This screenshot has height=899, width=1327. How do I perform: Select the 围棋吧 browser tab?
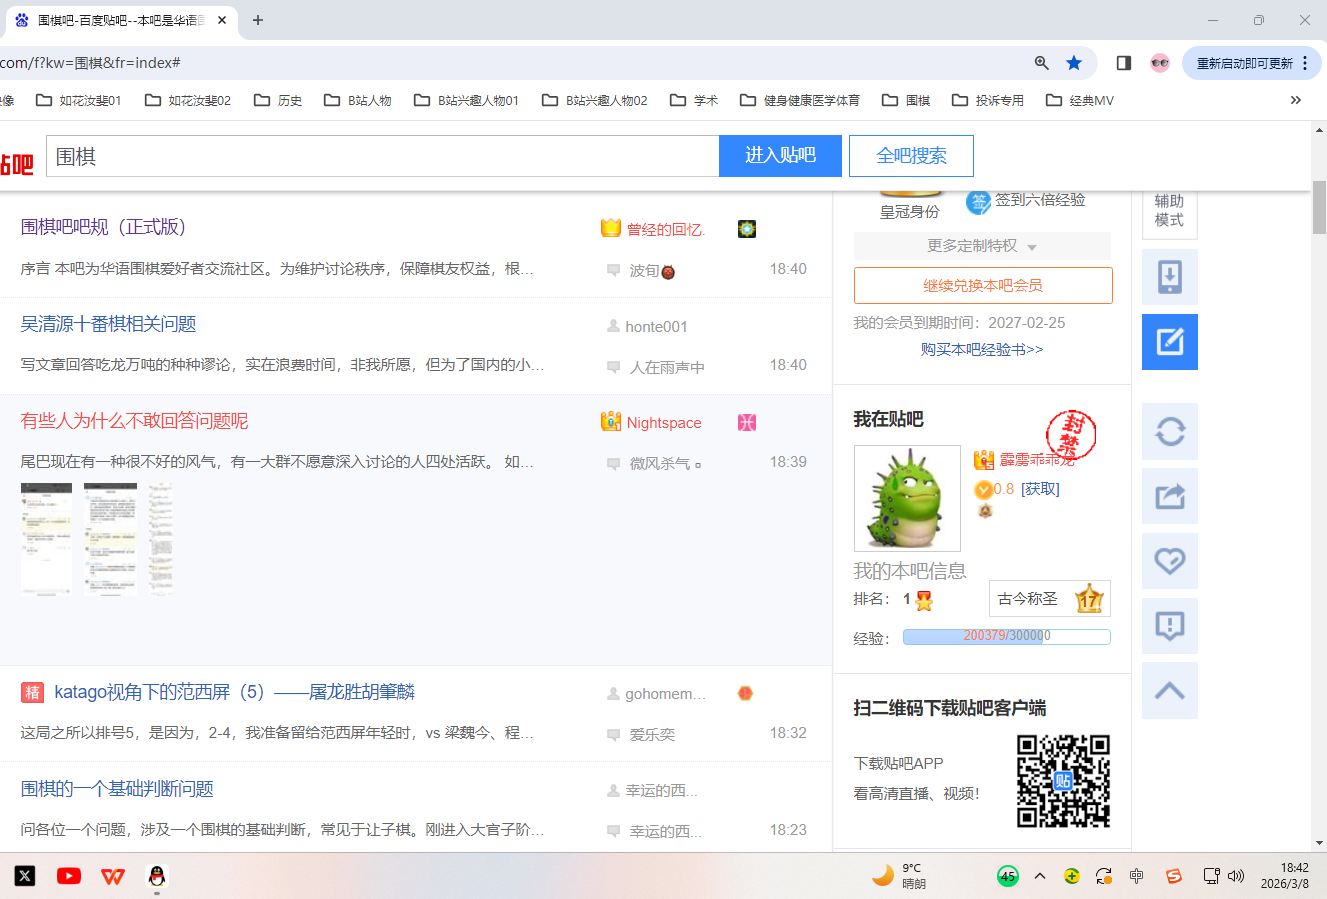[x=118, y=20]
